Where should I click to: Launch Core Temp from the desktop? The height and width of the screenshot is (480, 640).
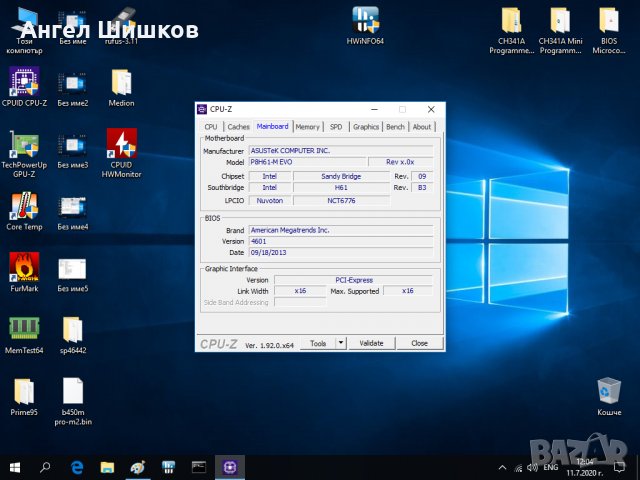23,207
